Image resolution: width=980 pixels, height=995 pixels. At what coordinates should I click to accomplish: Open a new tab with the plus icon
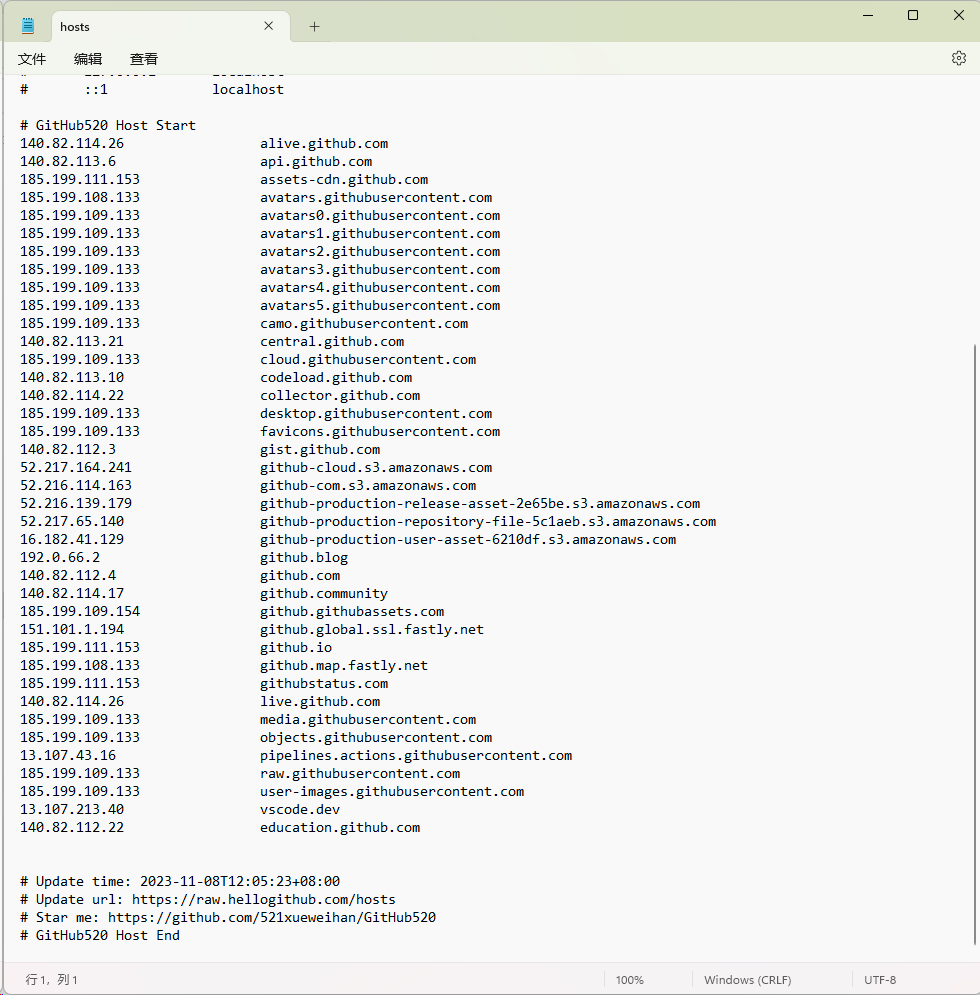[x=314, y=26]
